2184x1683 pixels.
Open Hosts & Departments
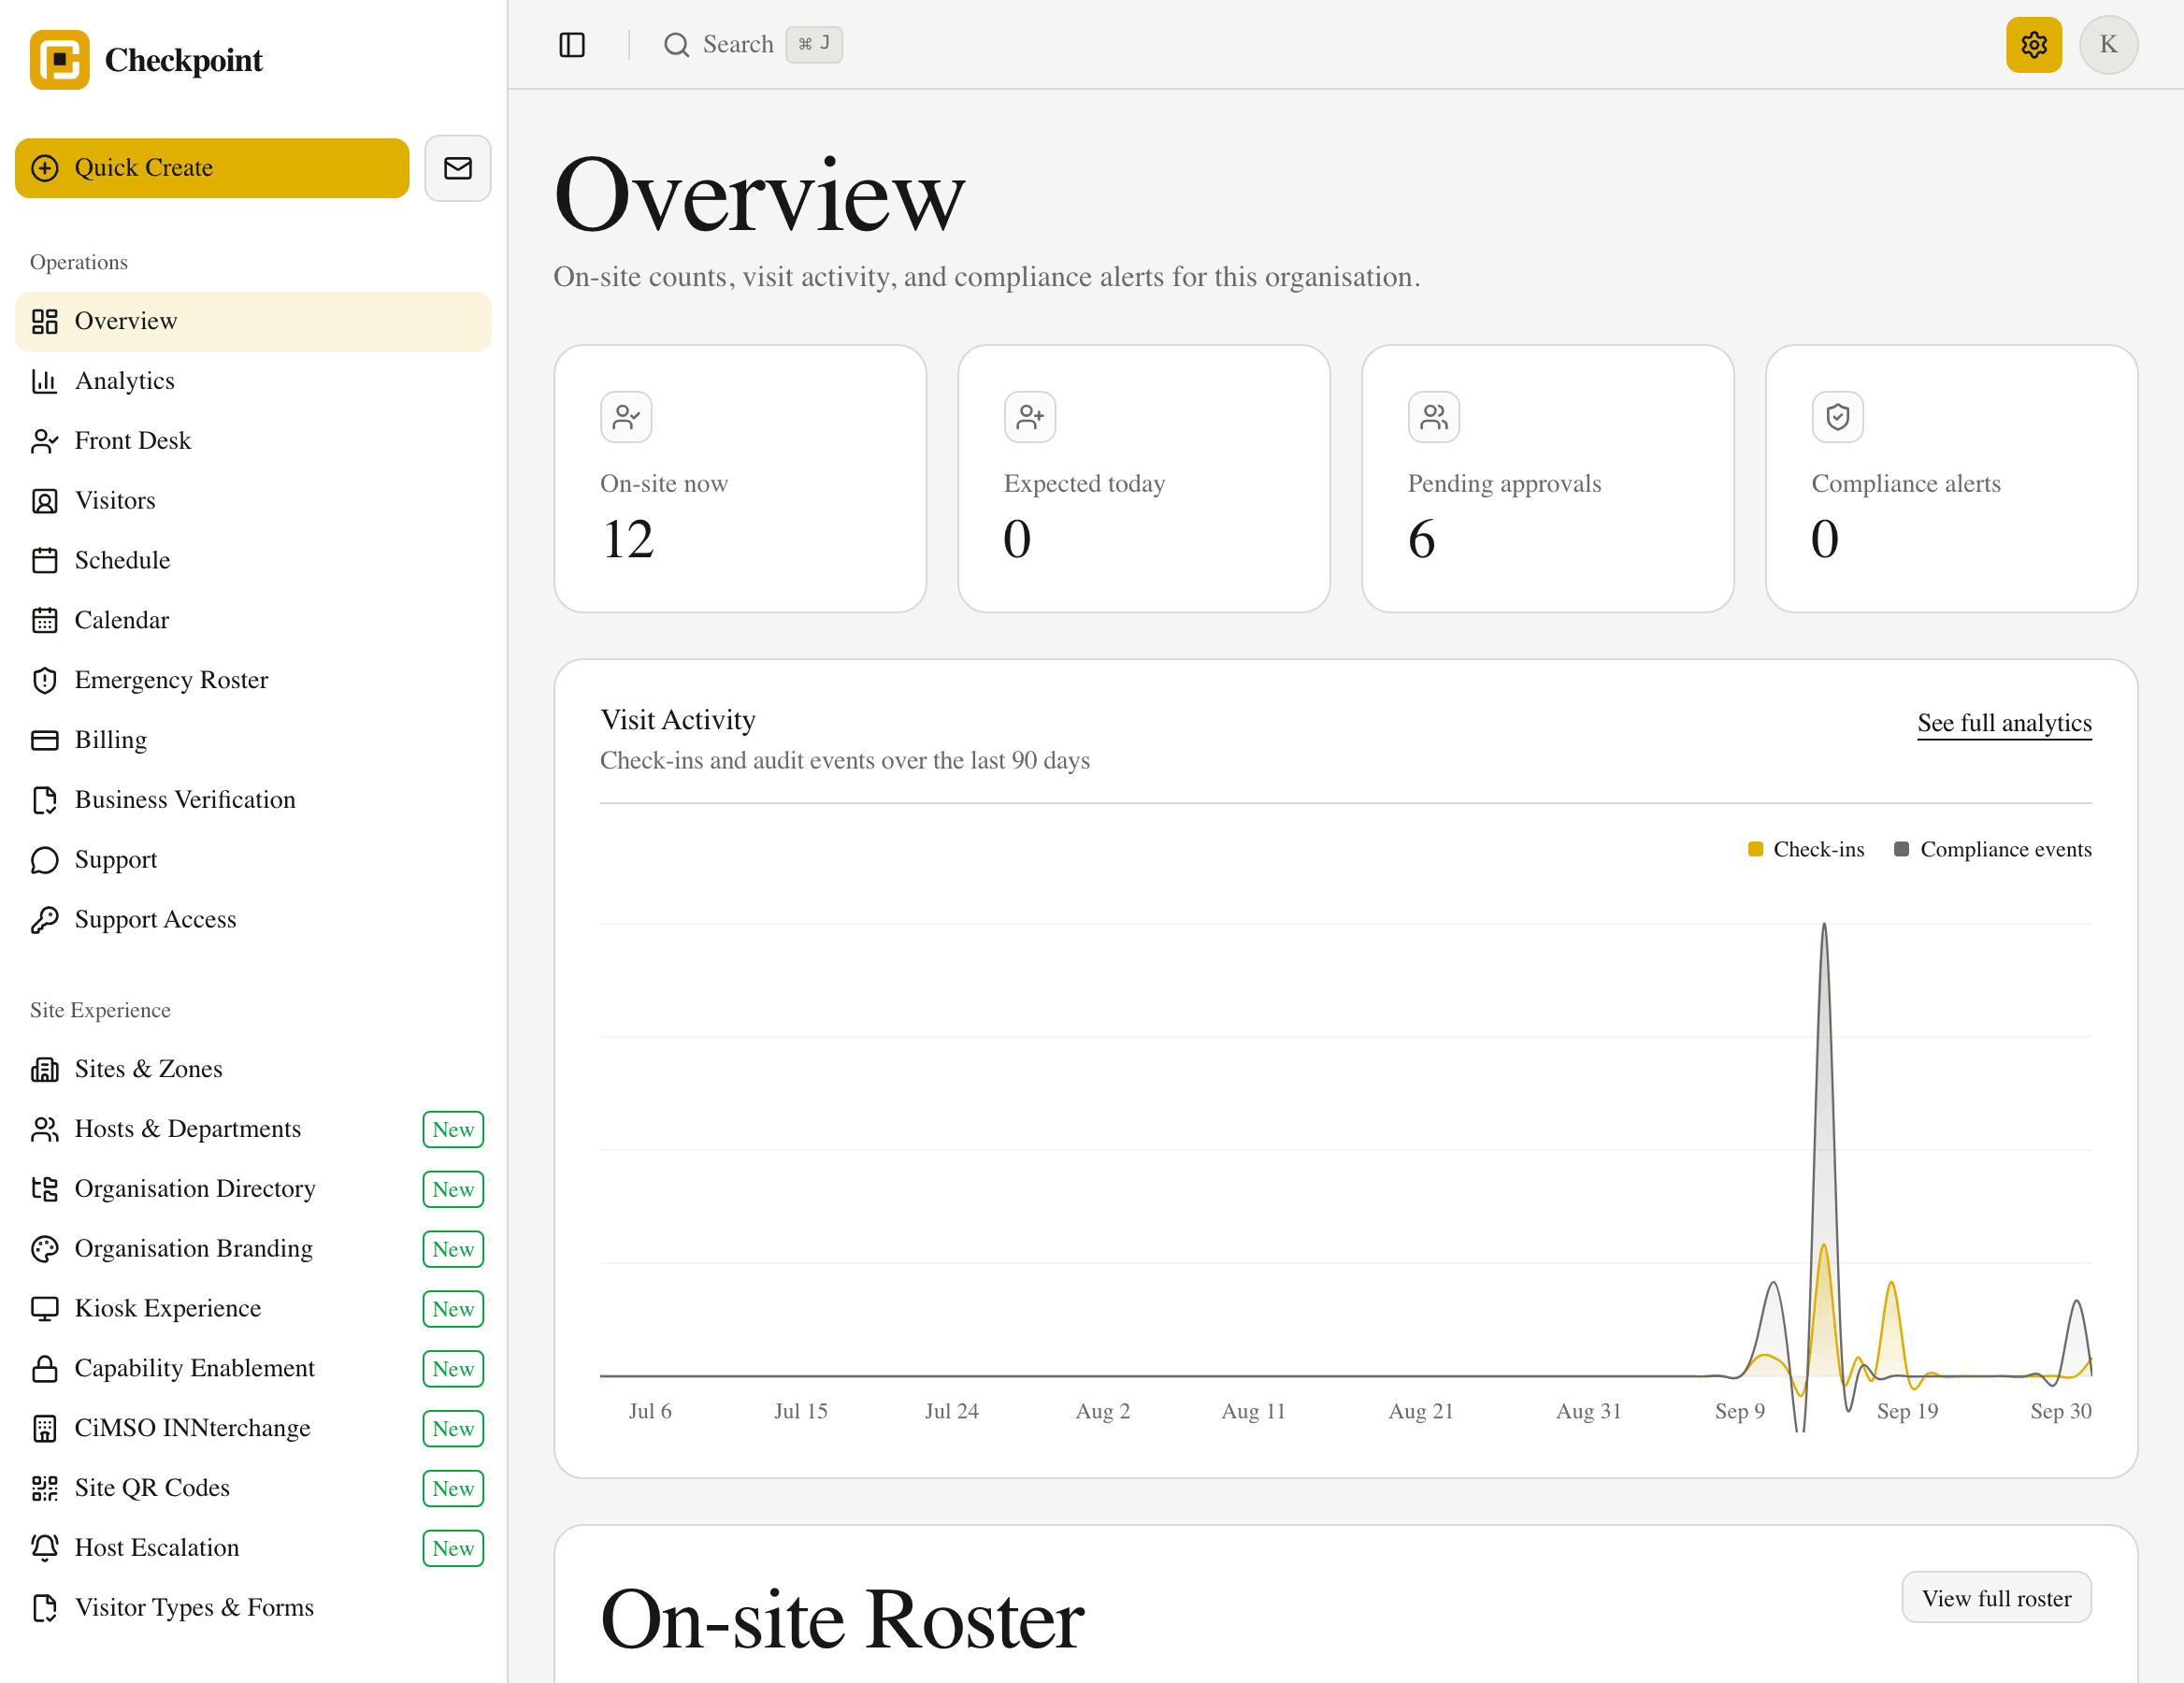click(253, 1129)
